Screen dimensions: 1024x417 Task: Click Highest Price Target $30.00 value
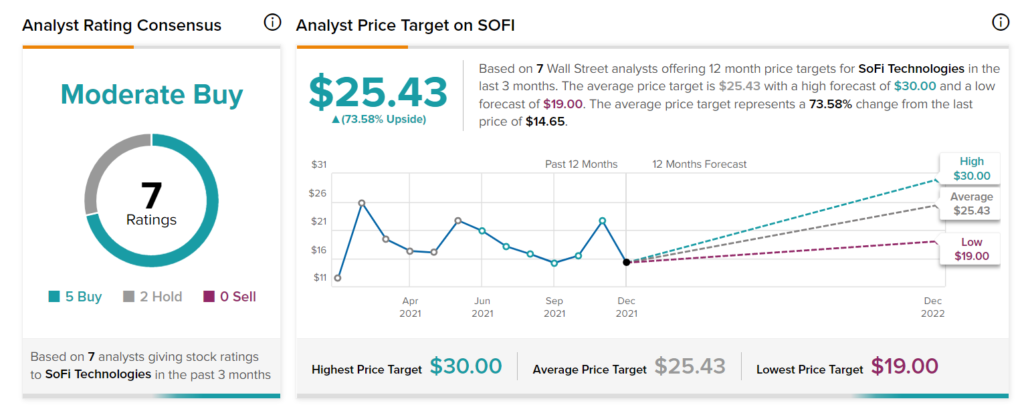(466, 366)
